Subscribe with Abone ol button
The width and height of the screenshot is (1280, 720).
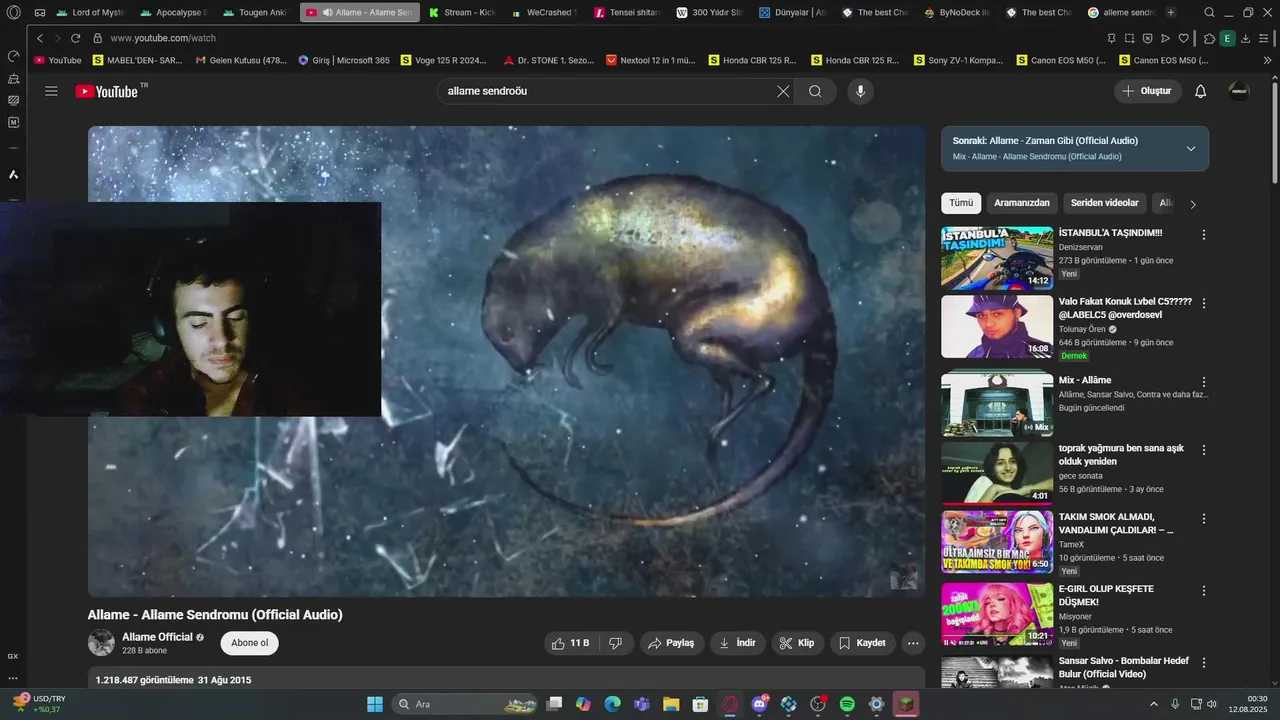[x=250, y=643]
